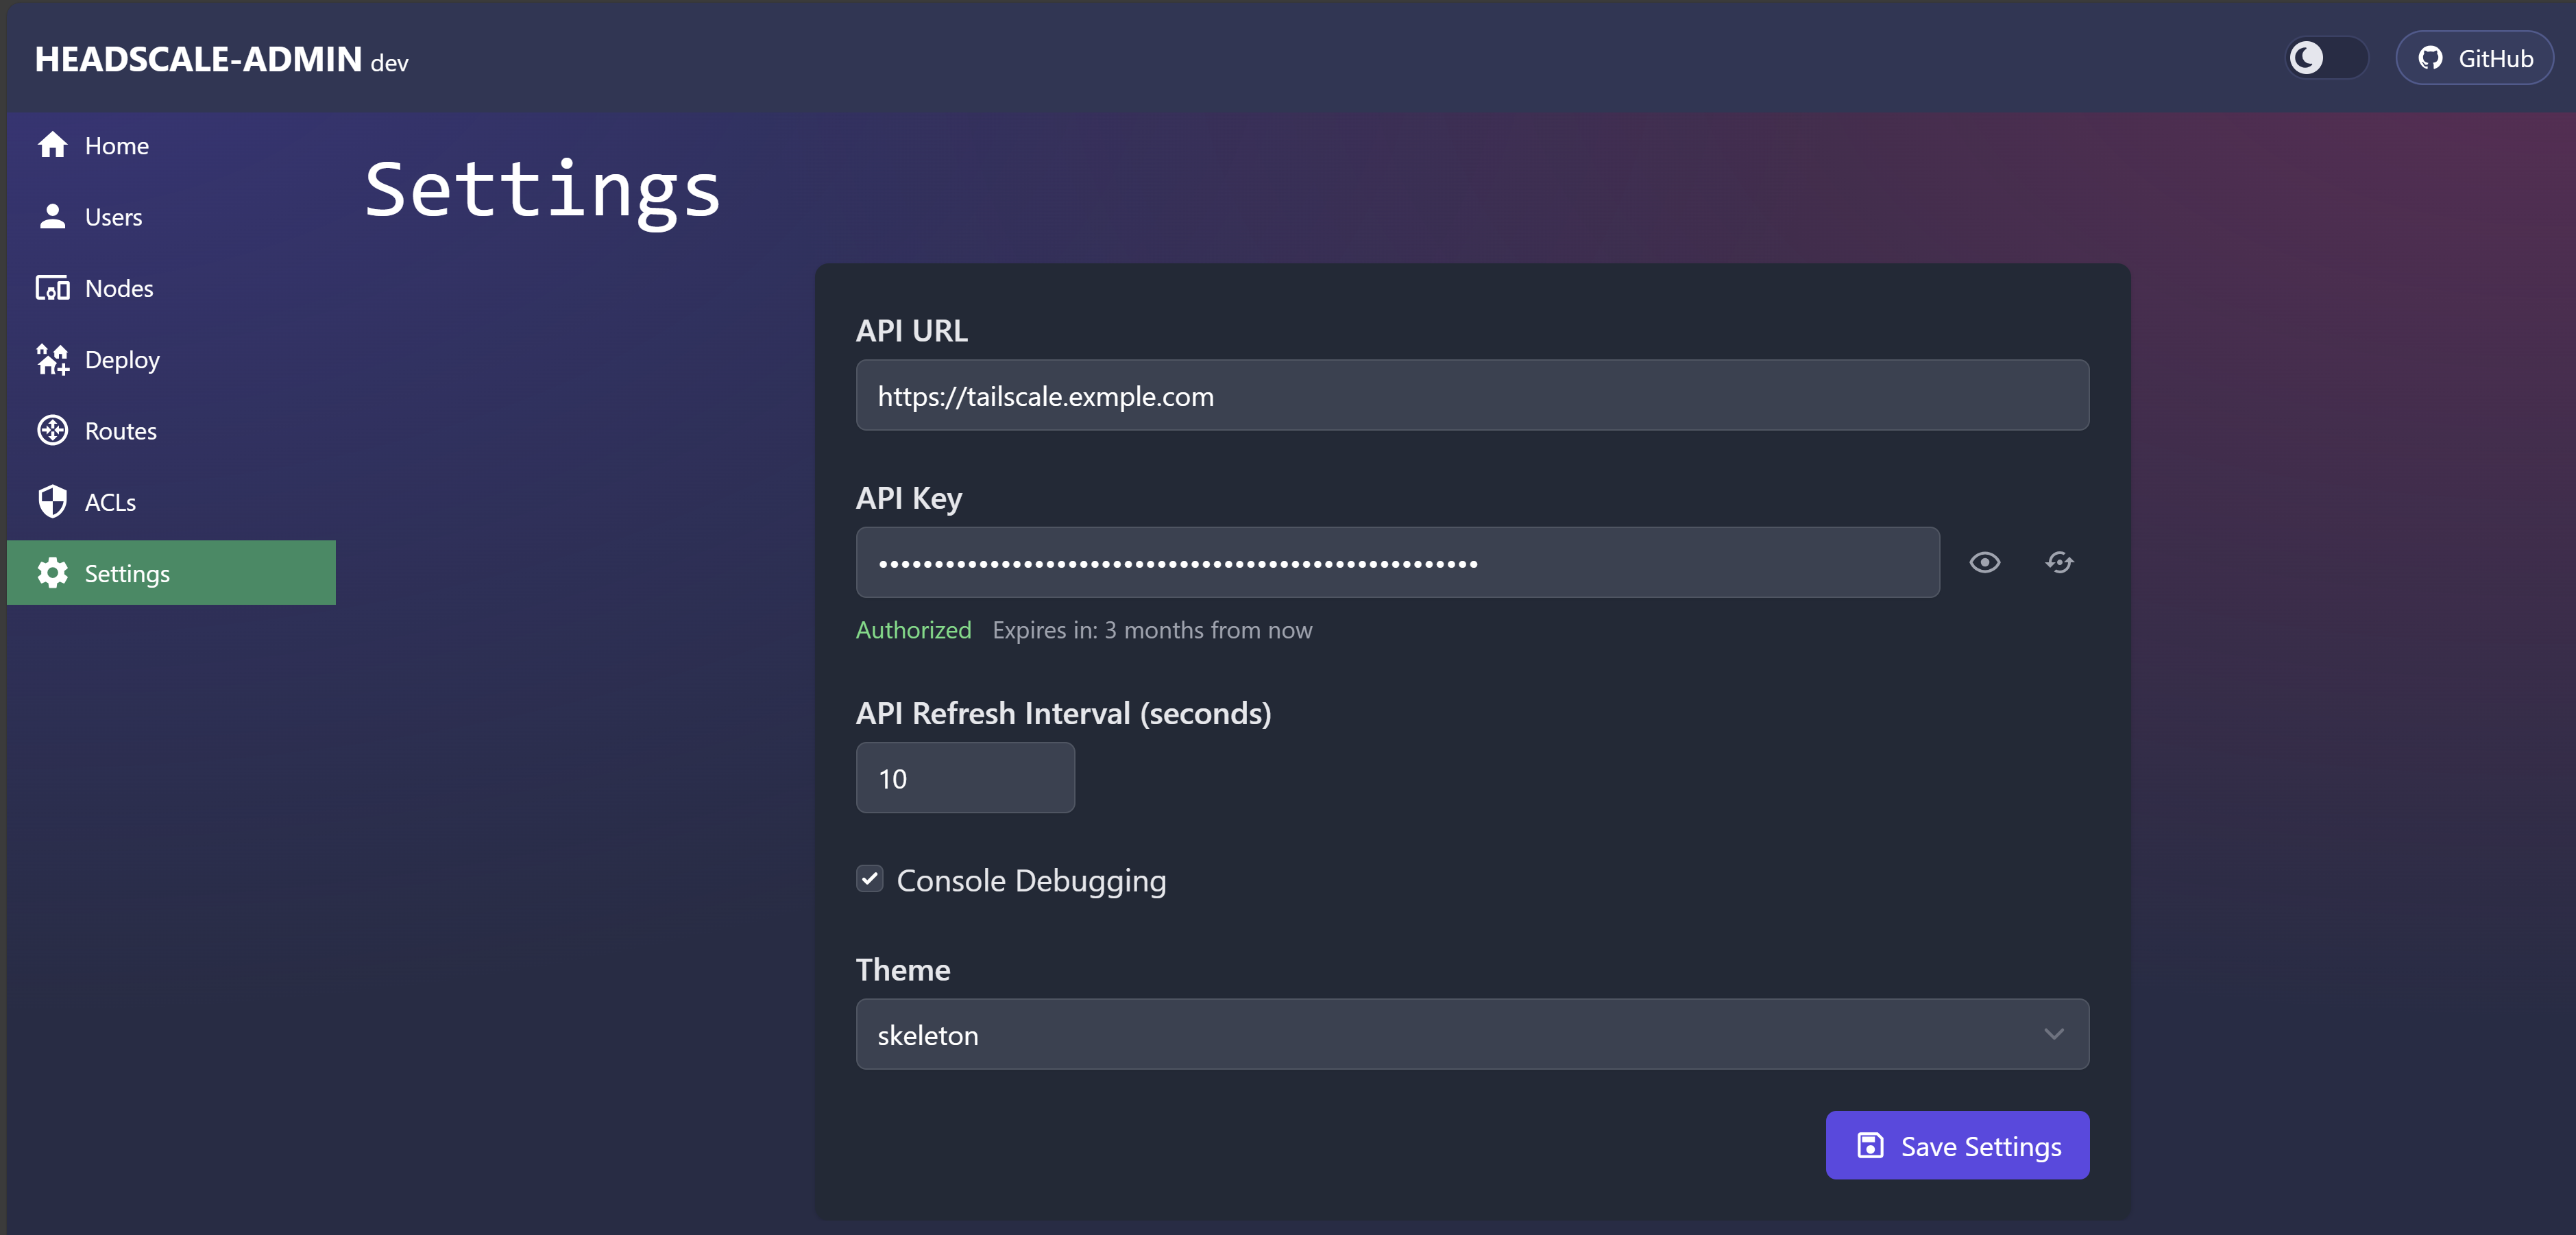Click the Nodes icon in the sidebar
This screenshot has width=2576, height=1235.
[x=52, y=288]
